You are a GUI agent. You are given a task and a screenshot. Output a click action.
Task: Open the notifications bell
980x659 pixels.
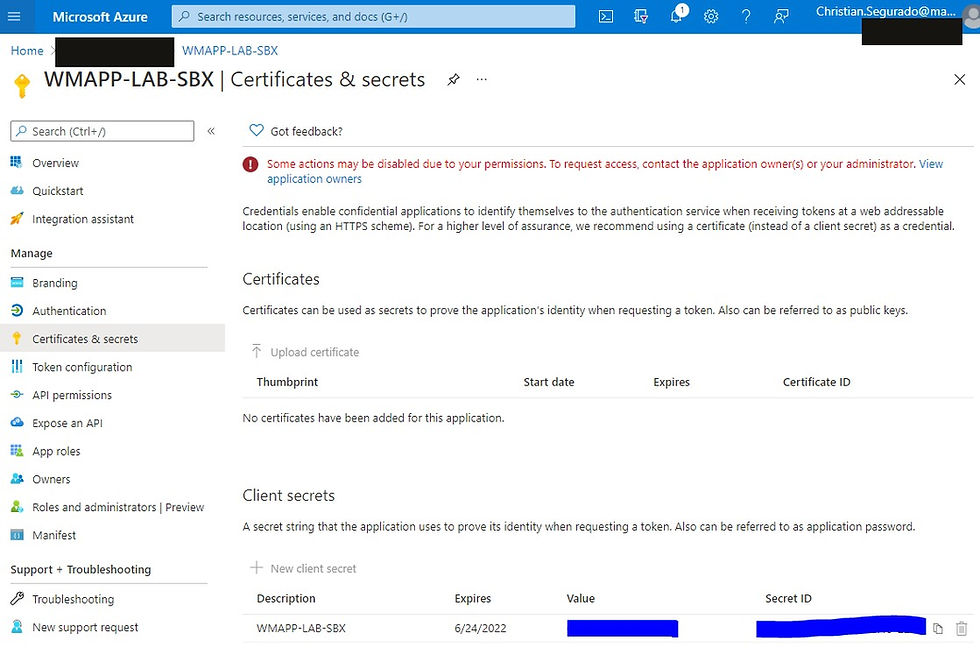coord(677,16)
